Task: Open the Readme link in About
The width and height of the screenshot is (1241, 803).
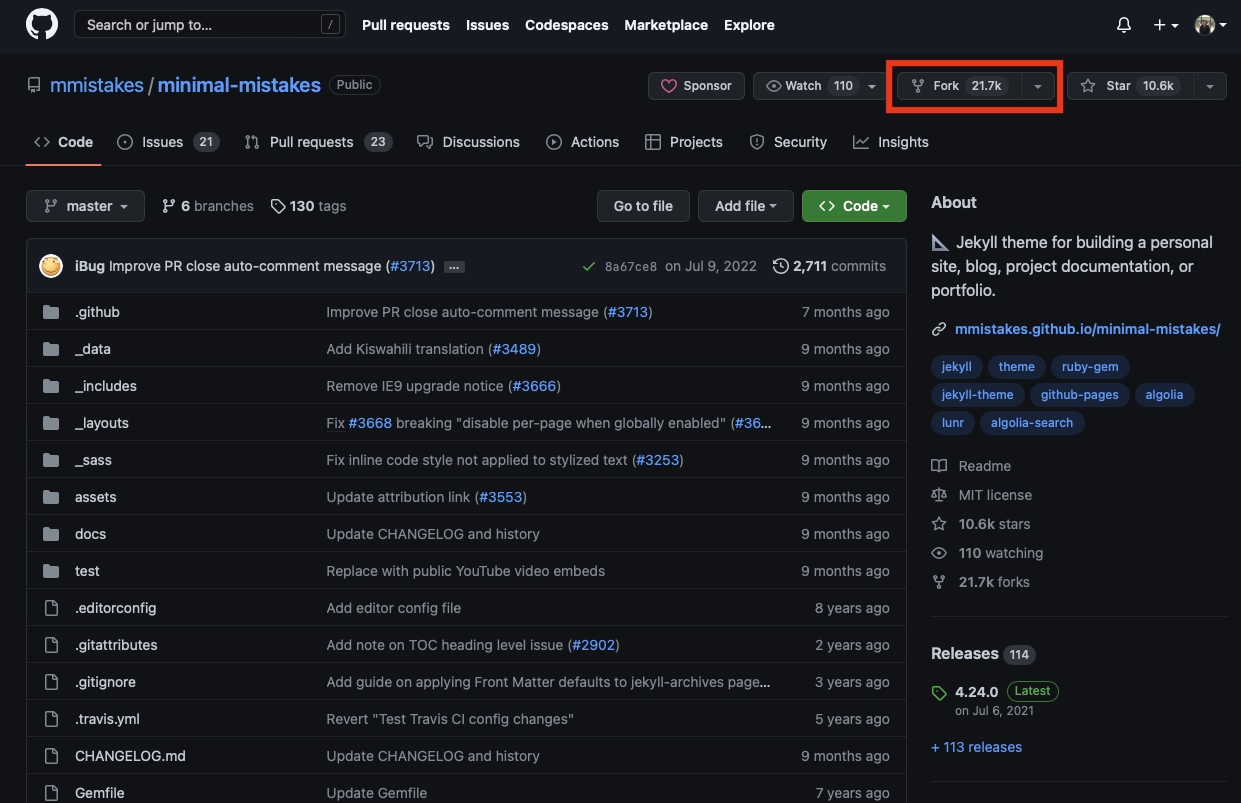Action: [971, 466]
